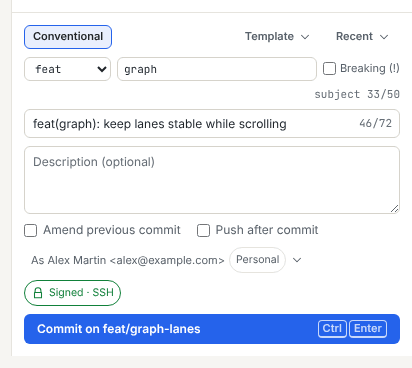Open the Template dropdown

click(x=277, y=36)
